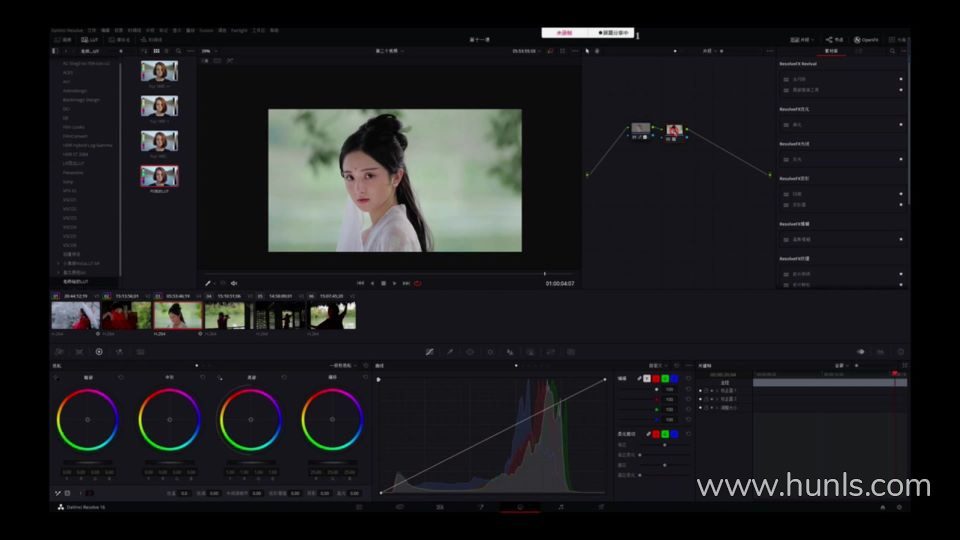Mute the viewer audio
Viewport: 960px width, 540px height.
pos(234,283)
